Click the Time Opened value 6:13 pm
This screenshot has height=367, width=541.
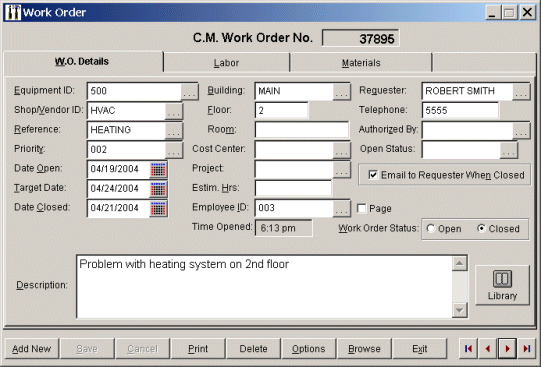coord(284,228)
